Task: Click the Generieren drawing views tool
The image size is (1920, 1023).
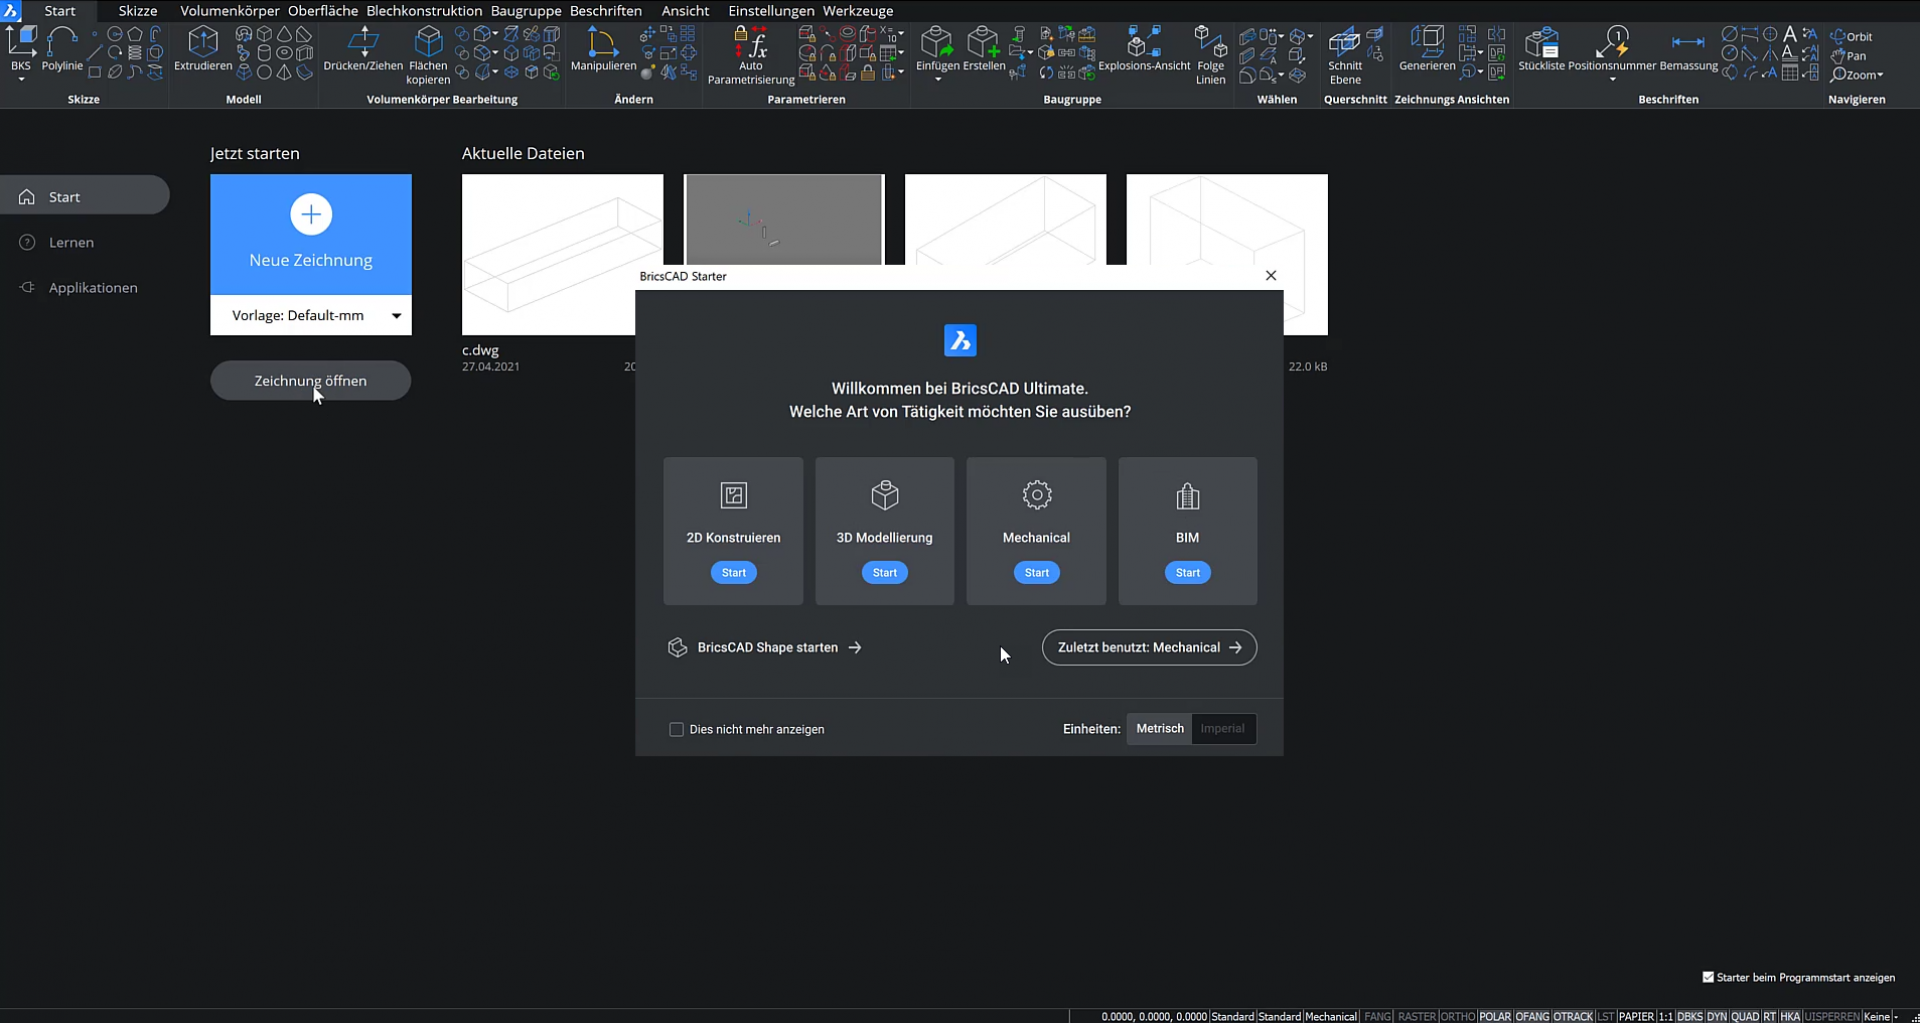Action: (x=1427, y=49)
